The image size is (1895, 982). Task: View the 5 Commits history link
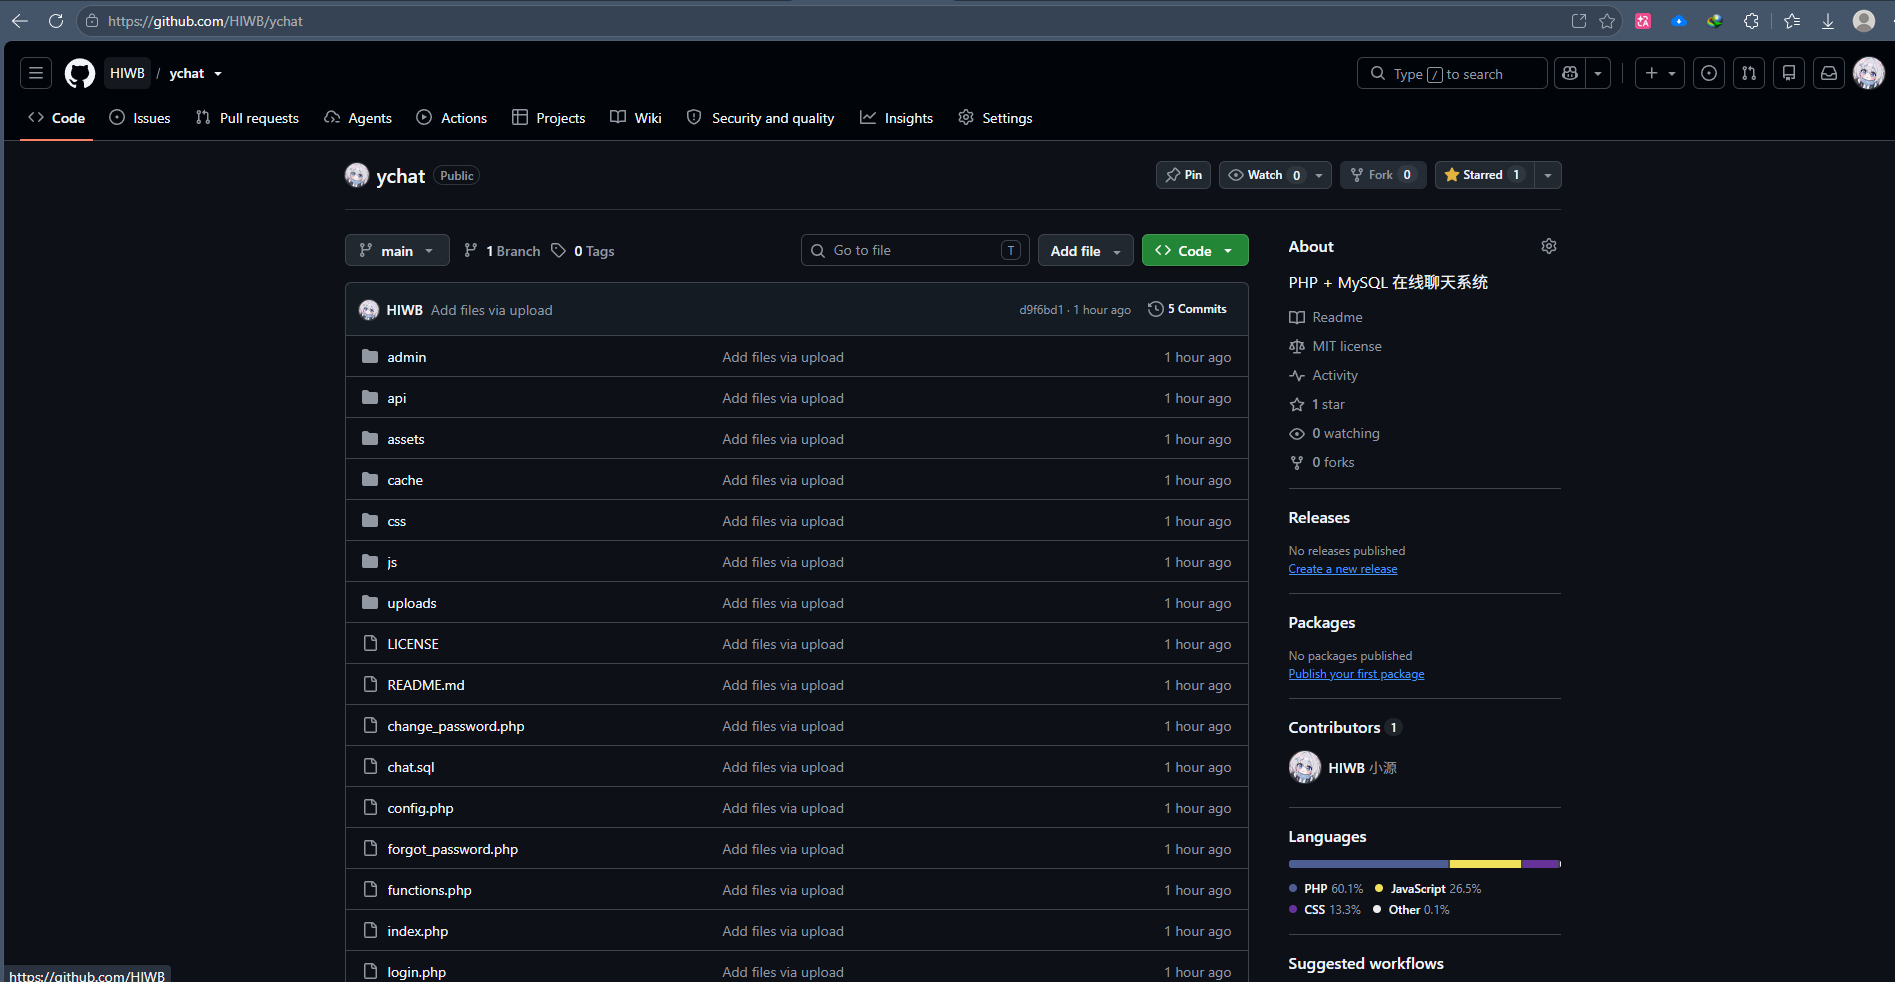click(x=1187, y=309)
